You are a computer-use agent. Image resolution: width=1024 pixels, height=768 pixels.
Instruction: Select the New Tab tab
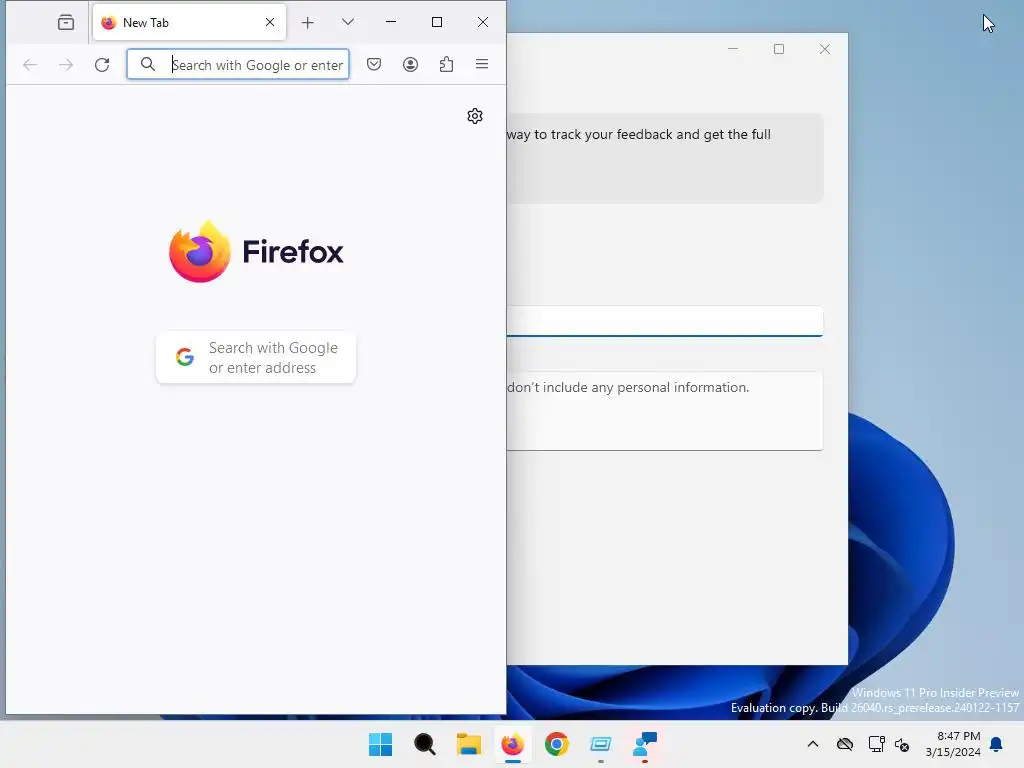coord(189,23)
